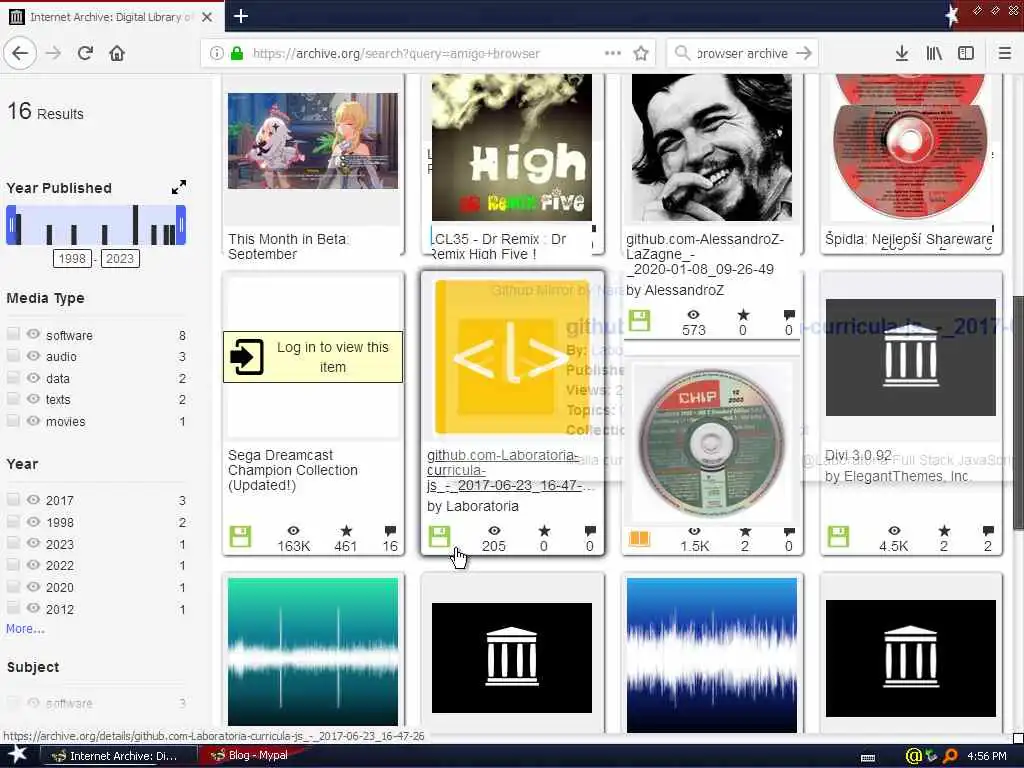Show site information icon in address bar
1024x768 pixels.
(216, 54)
